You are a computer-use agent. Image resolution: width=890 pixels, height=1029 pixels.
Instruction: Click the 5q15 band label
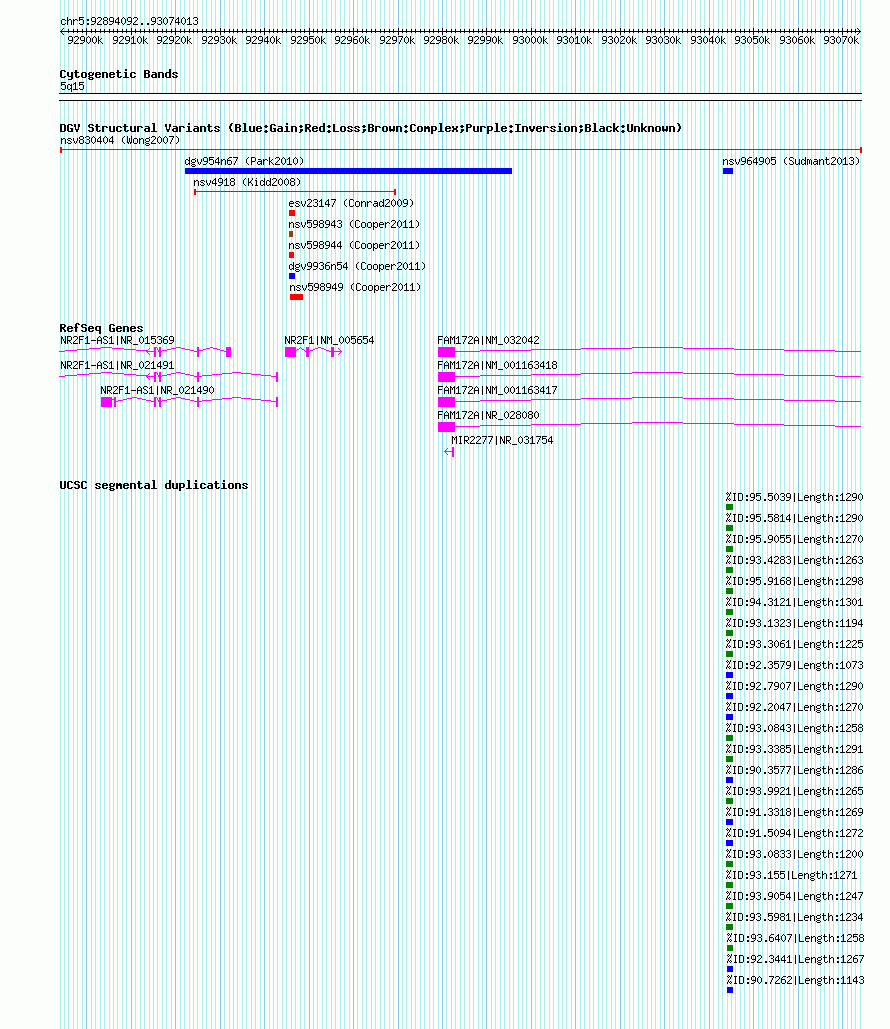pyautogui.click(x=72, y=87)
